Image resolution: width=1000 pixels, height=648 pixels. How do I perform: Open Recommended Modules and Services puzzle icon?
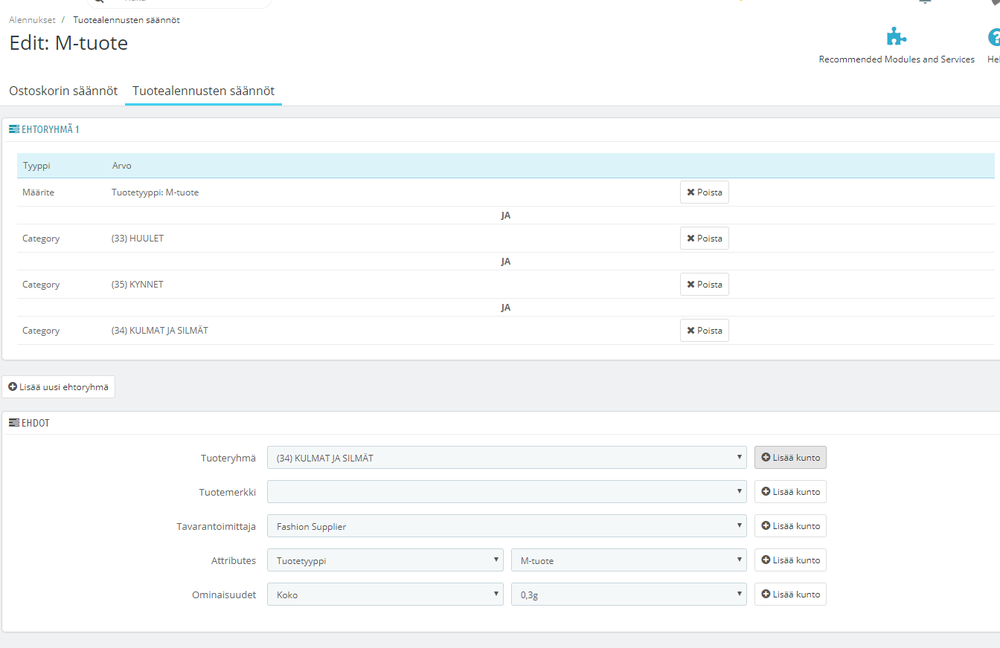point(896,37)
